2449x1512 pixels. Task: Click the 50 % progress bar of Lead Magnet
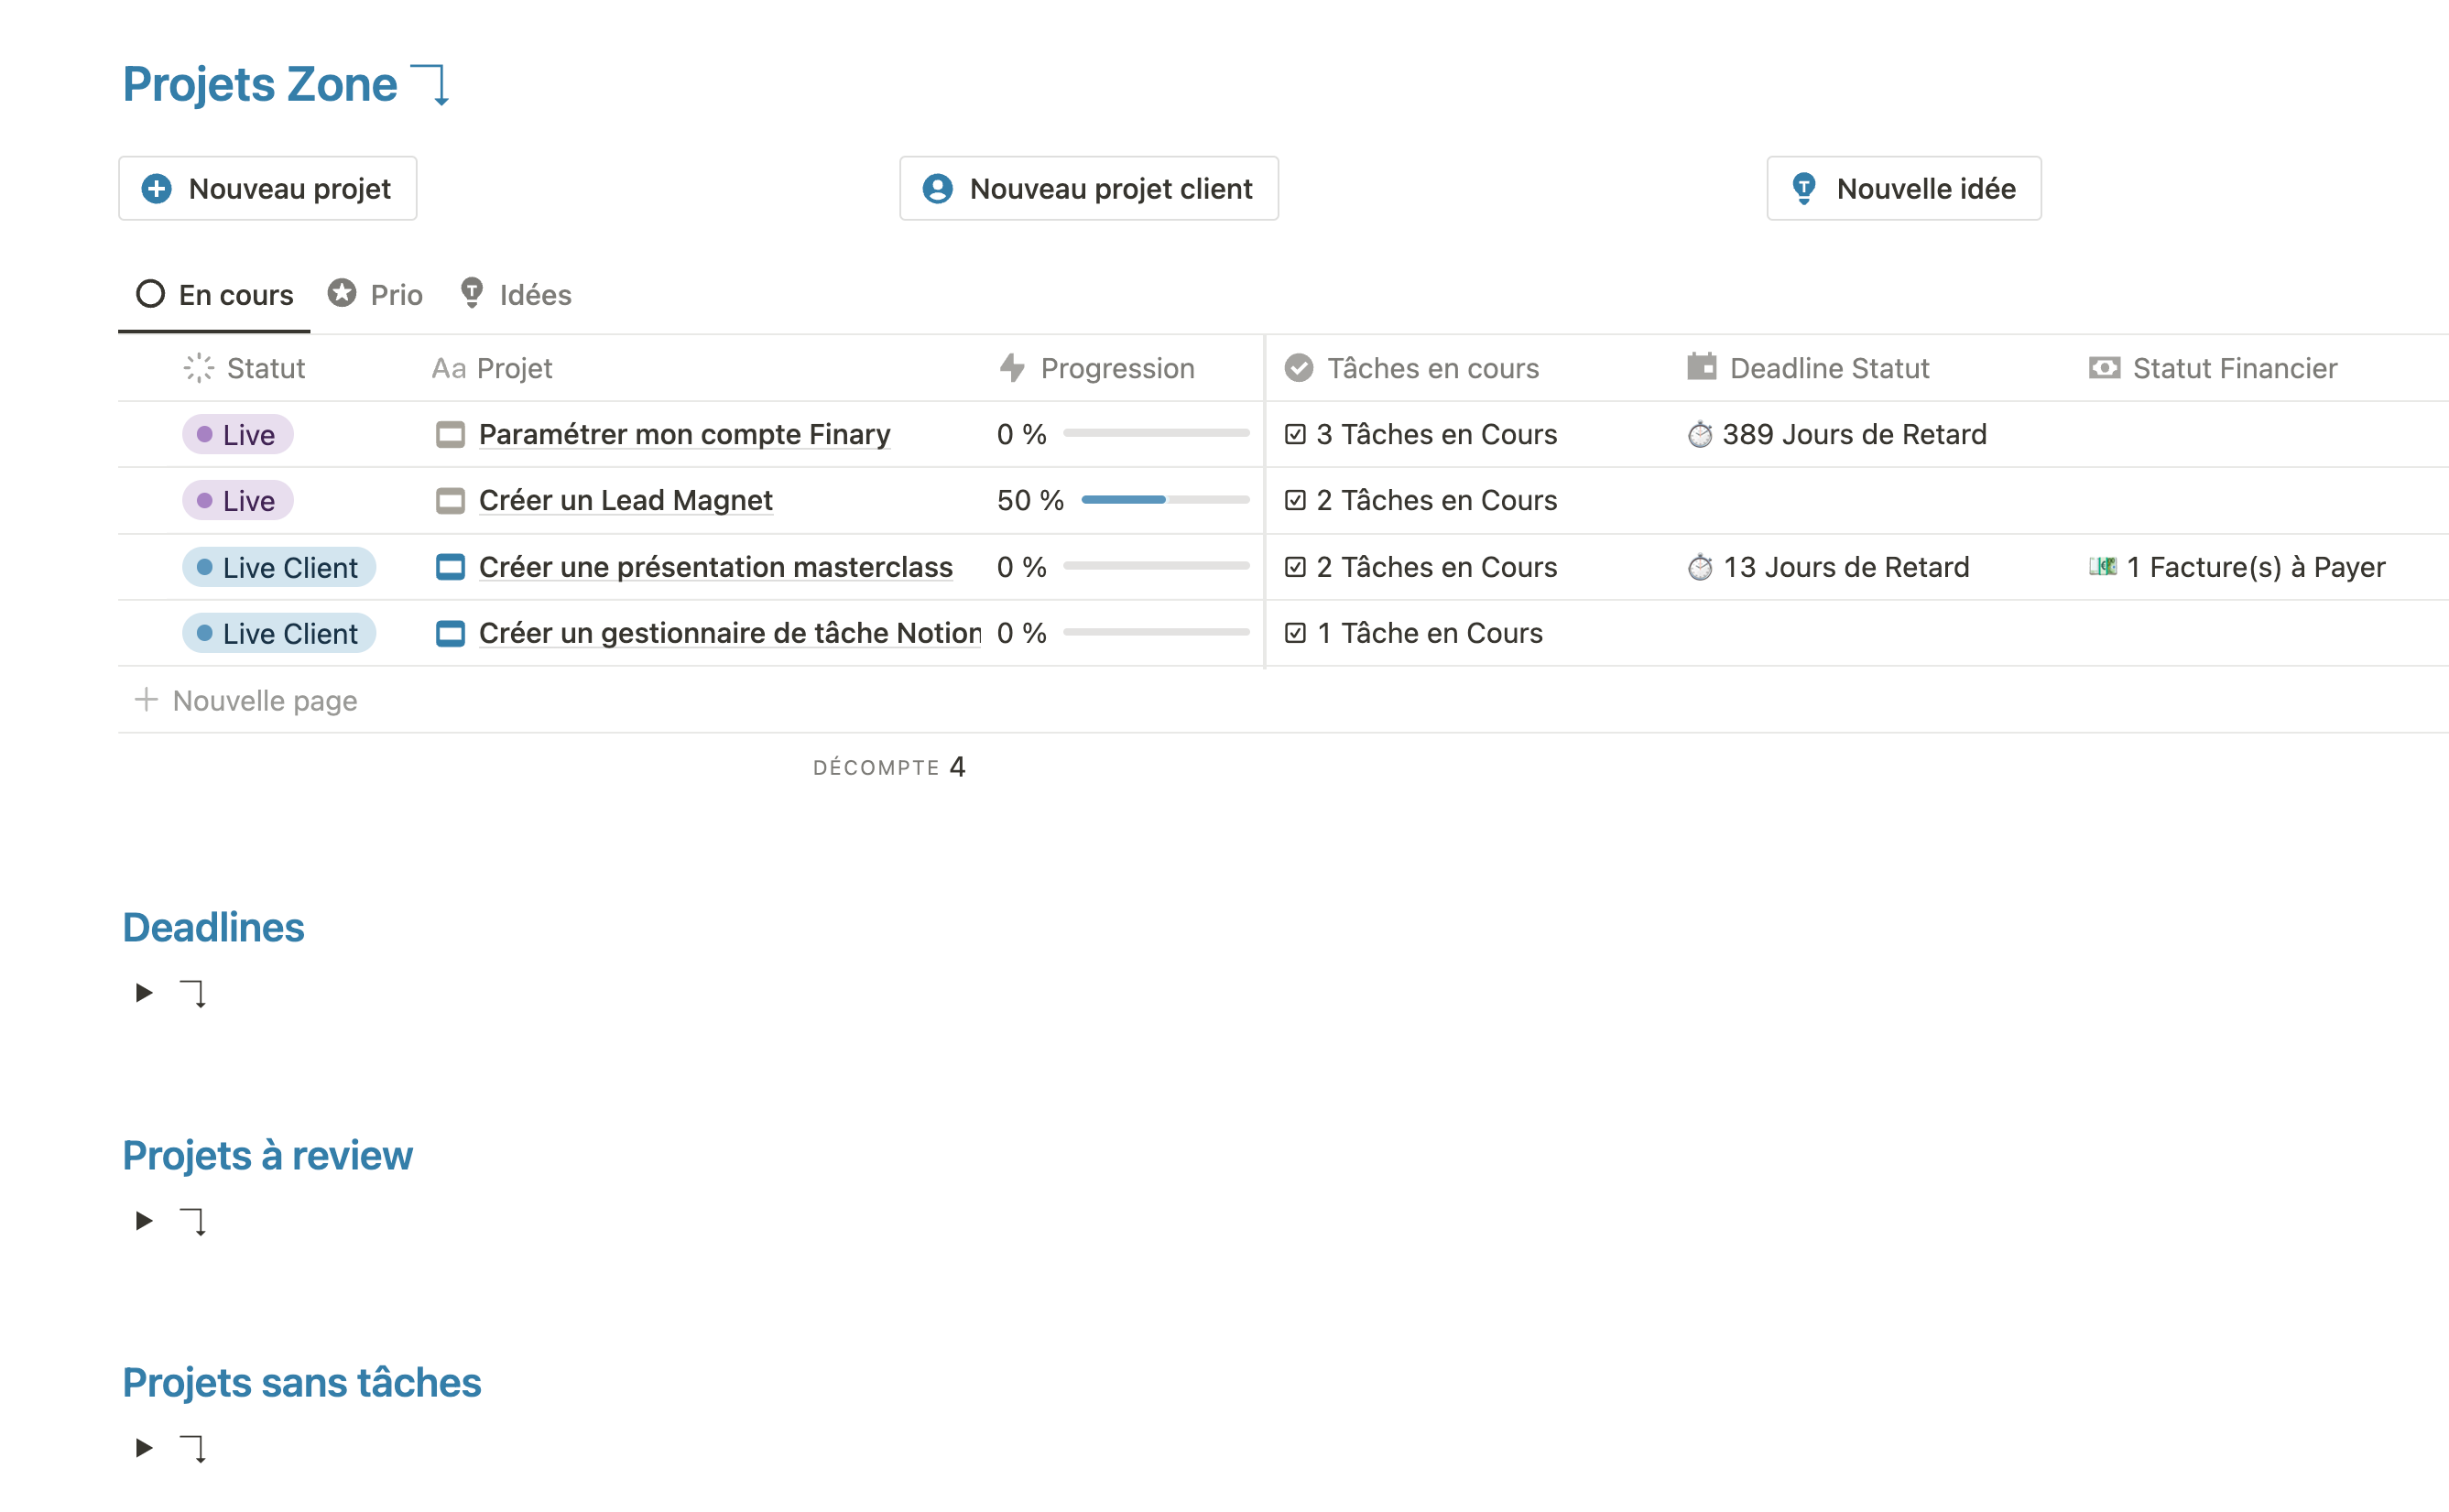coord(1164,499)
